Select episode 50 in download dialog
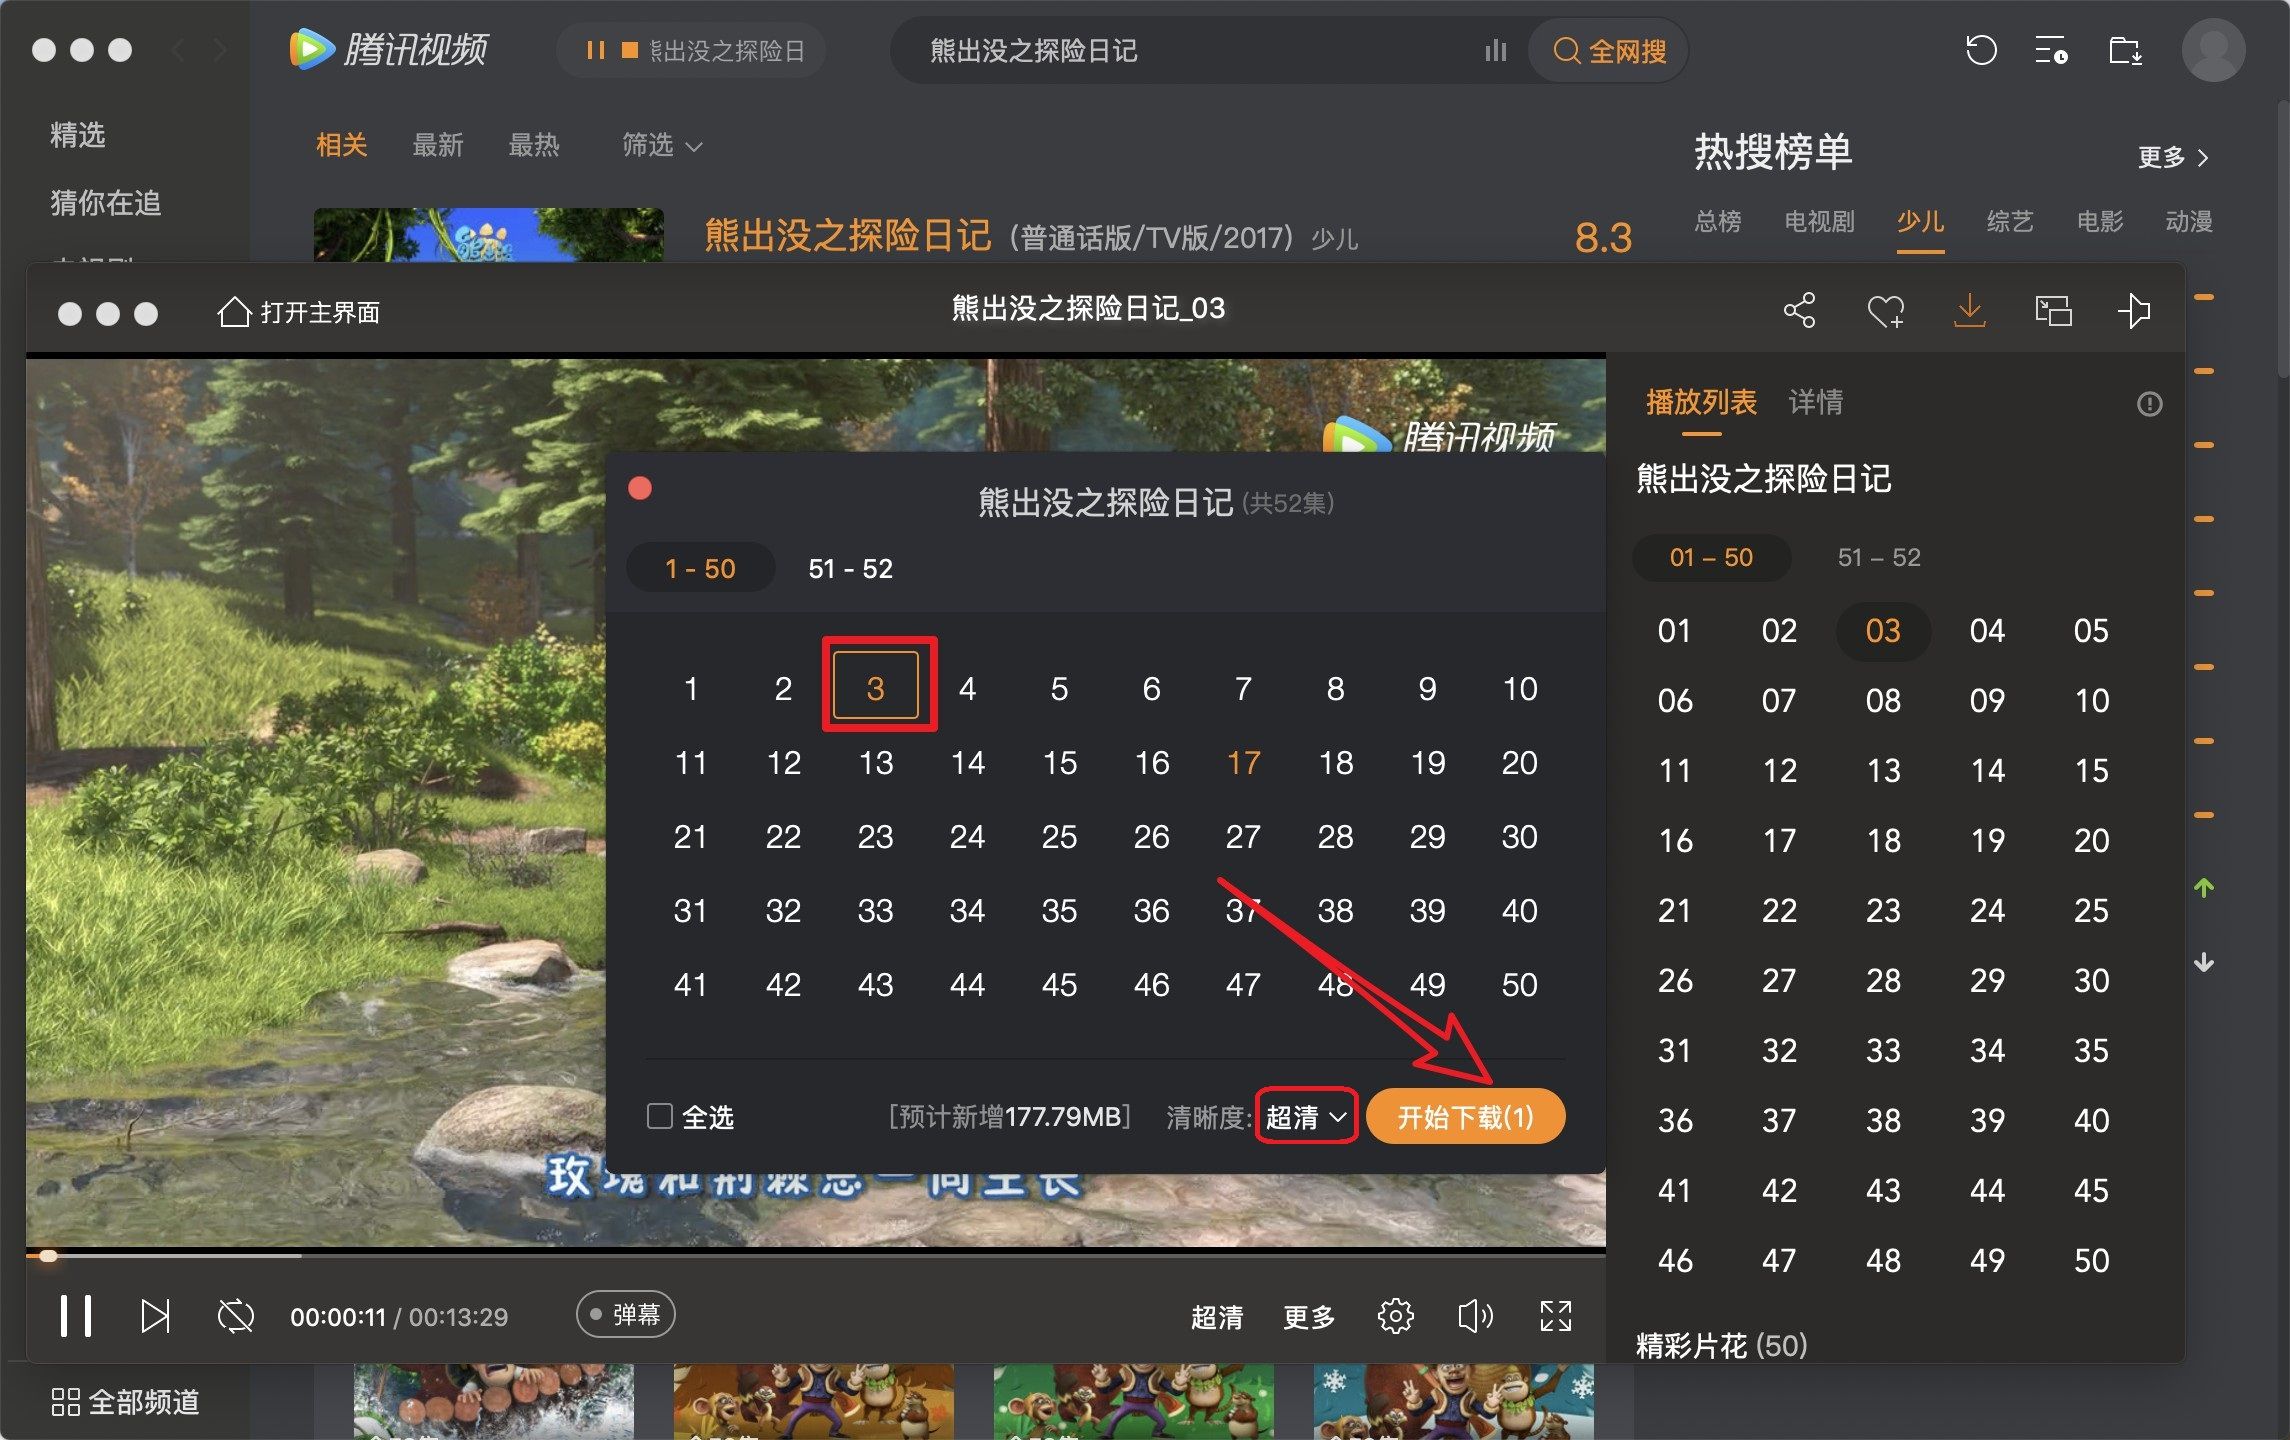 point(1519,985)
